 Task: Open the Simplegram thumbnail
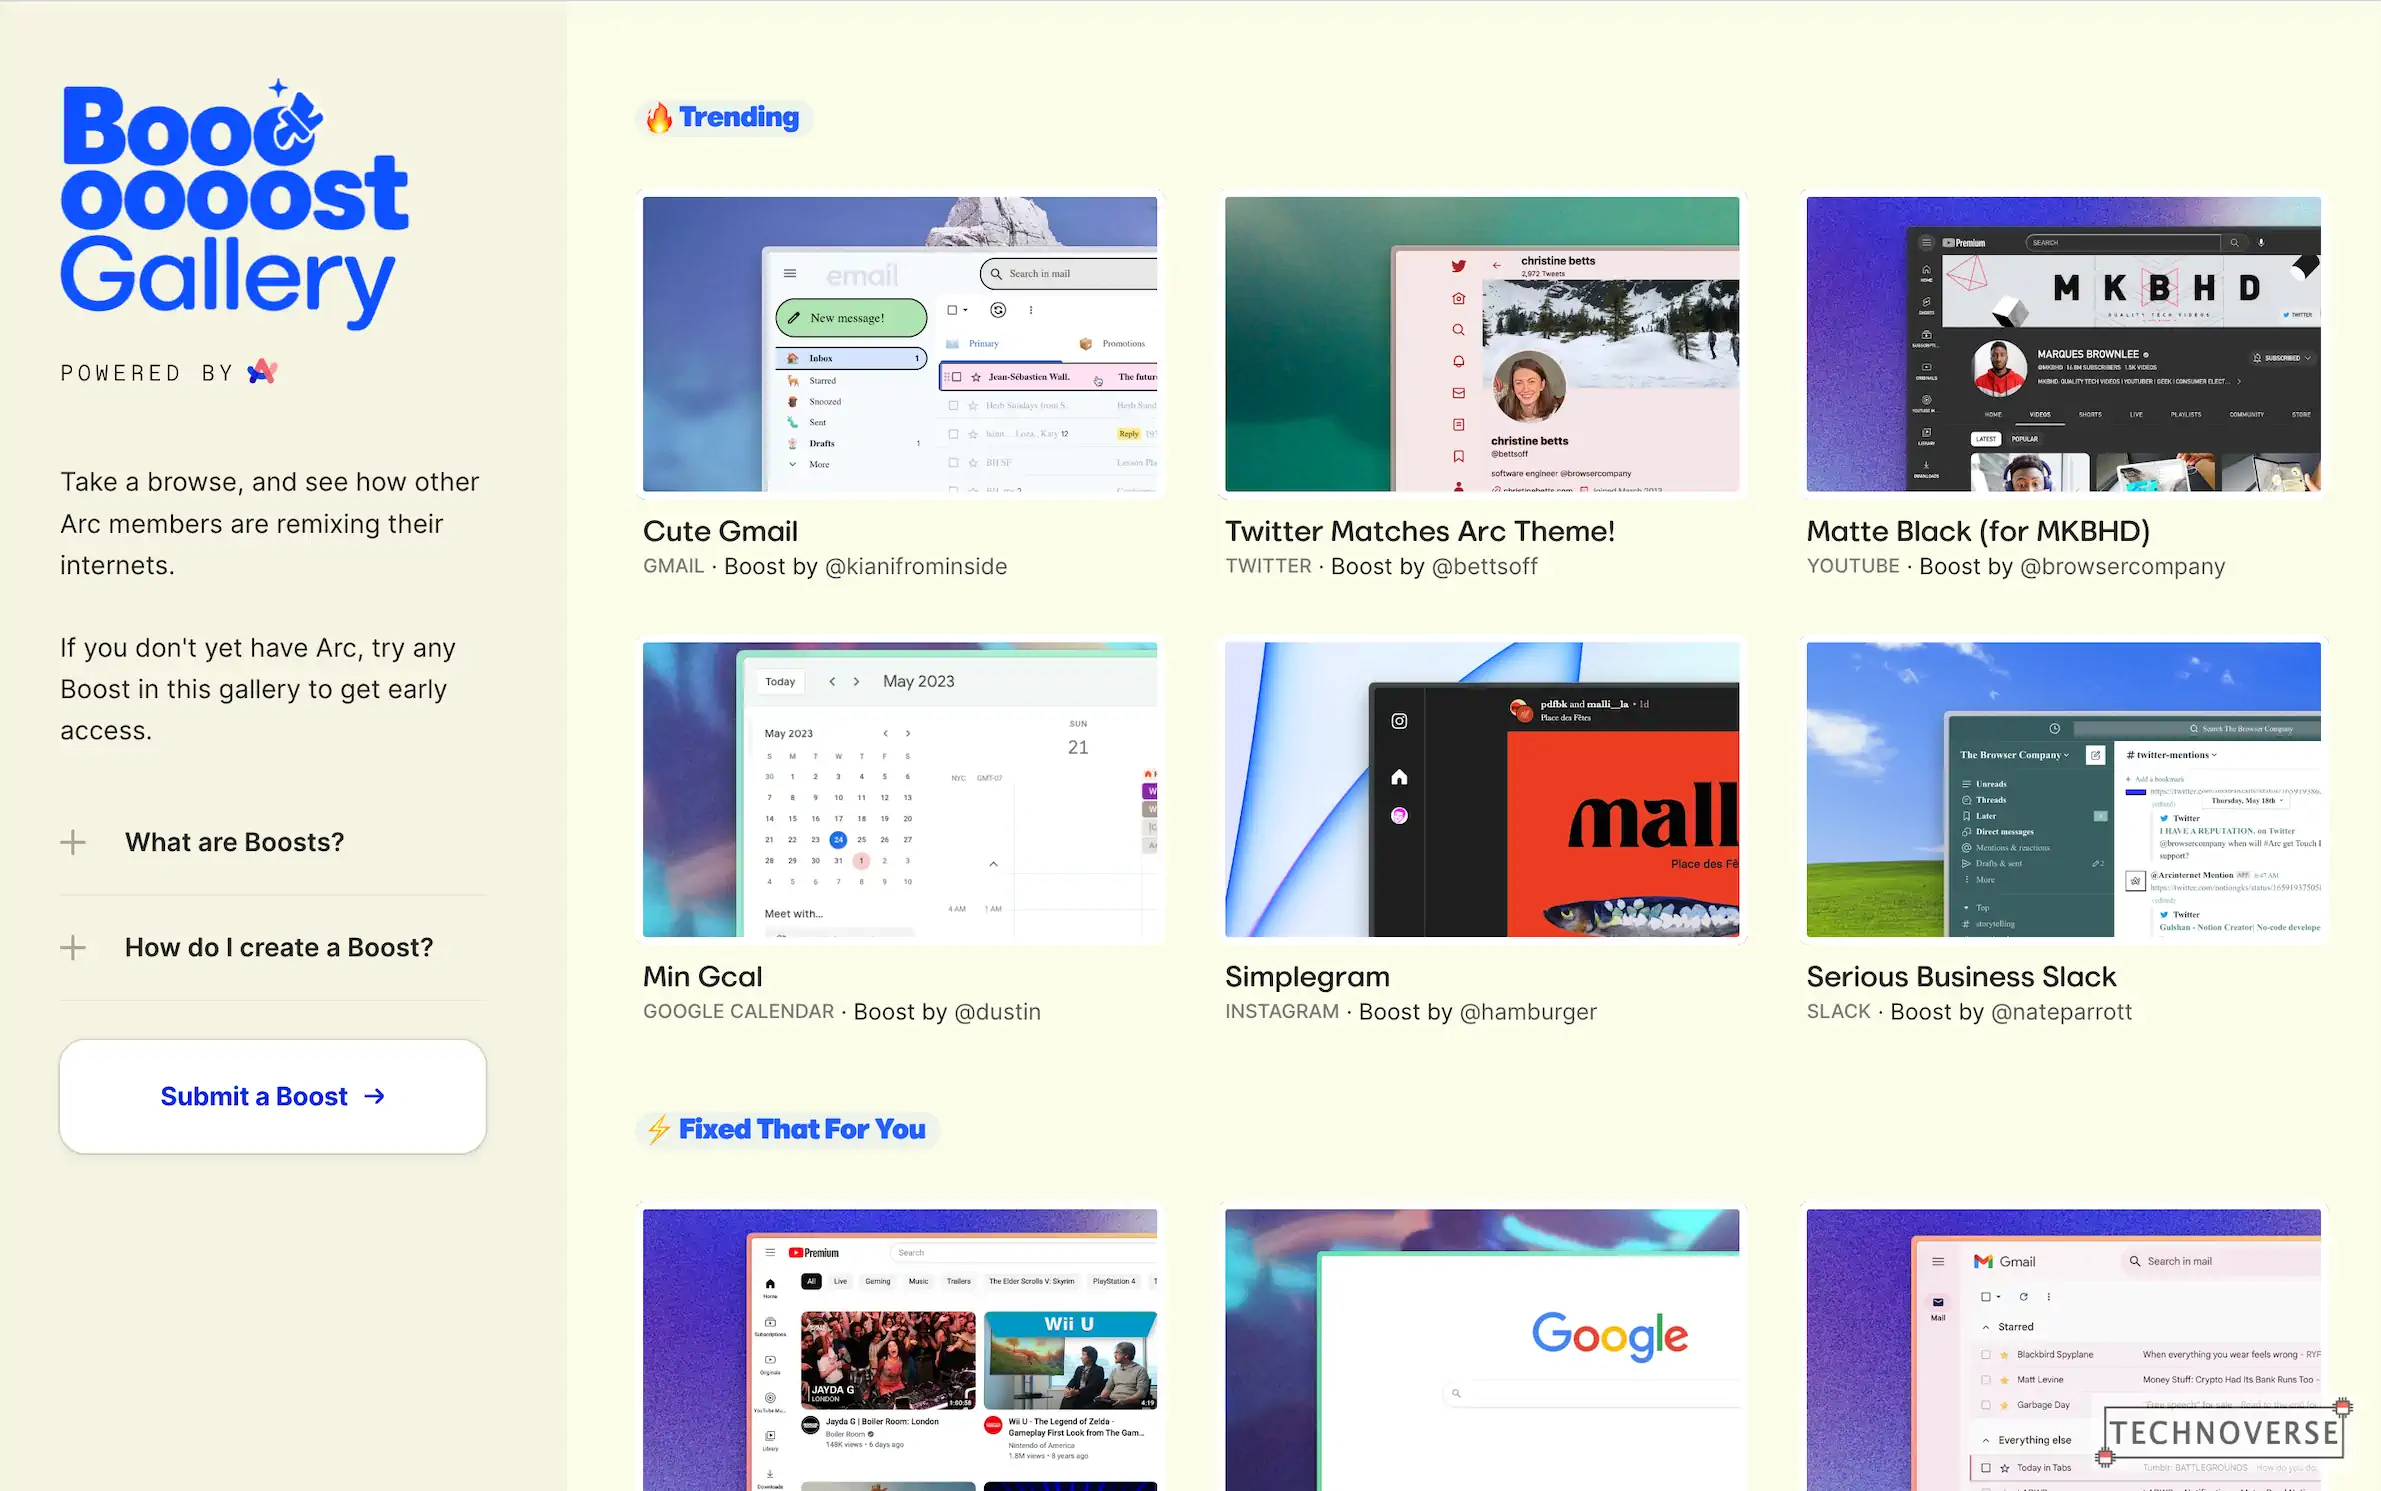pyautogui.click(x=1482, y=789)
